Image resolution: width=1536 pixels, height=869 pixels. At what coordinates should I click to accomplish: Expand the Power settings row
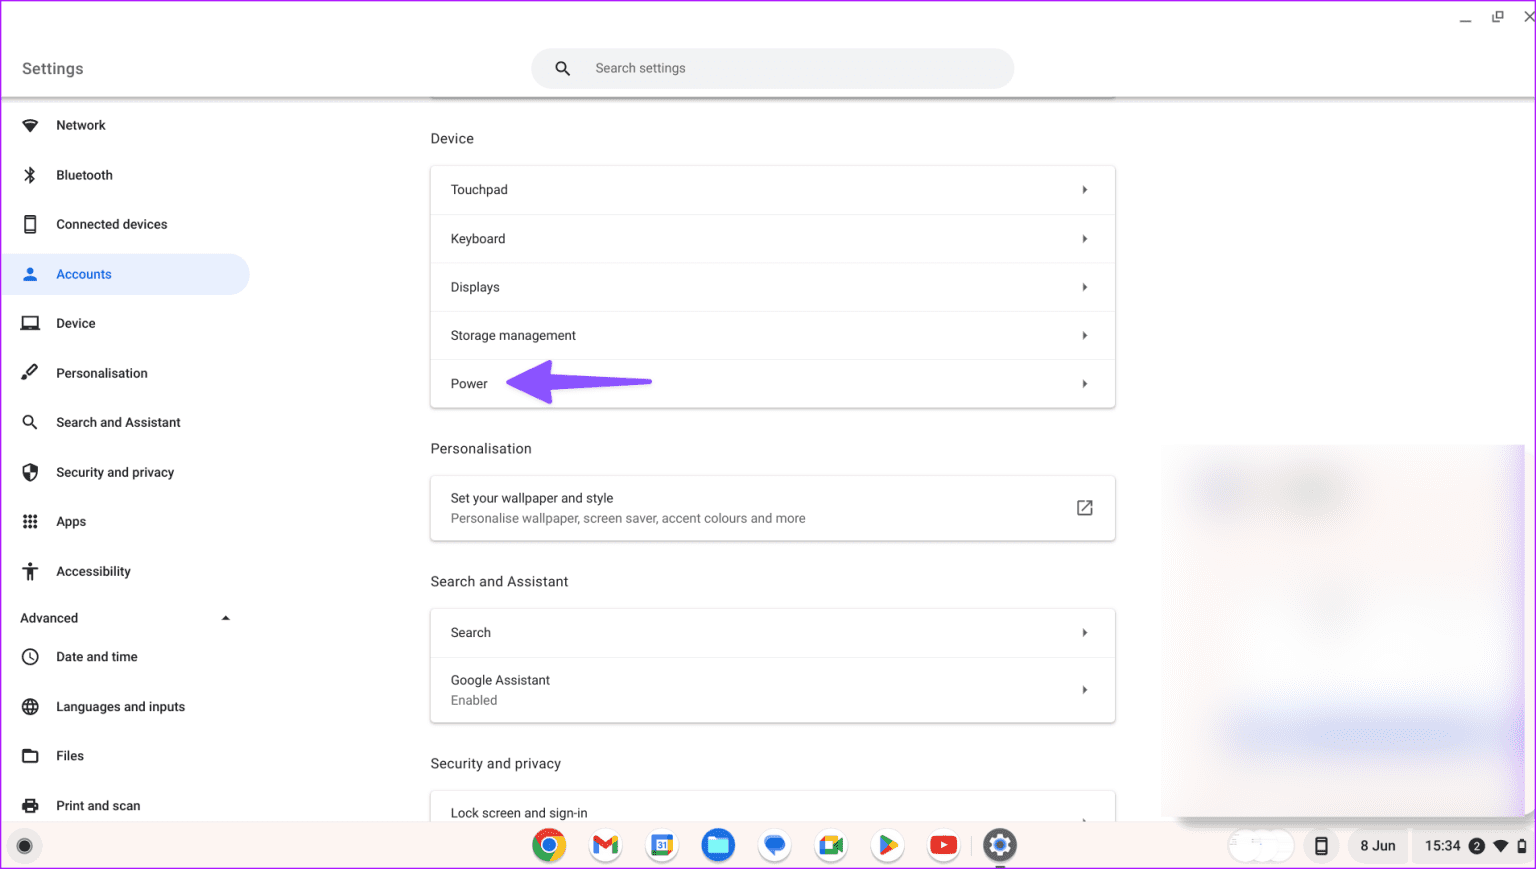(770, 383)
